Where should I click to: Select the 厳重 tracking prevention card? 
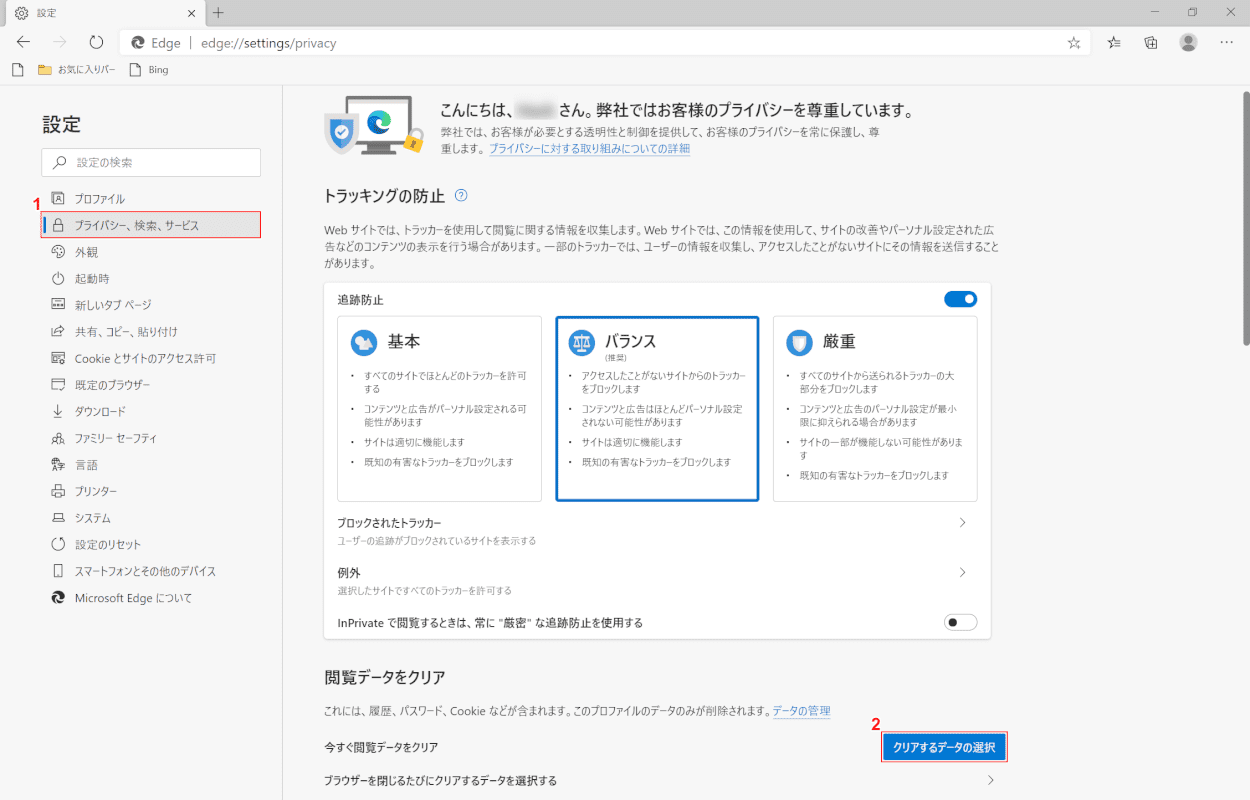[x=875, y=408]
